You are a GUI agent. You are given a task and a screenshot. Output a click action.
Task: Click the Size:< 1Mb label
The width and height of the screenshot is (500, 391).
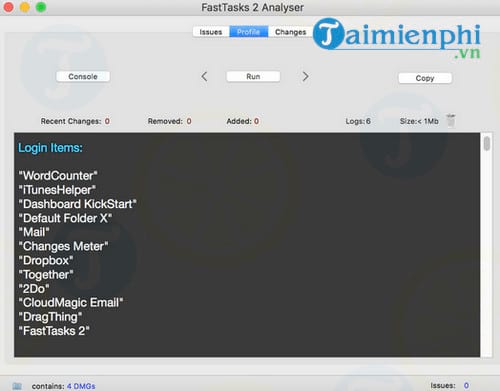click(x=419, y=121)
